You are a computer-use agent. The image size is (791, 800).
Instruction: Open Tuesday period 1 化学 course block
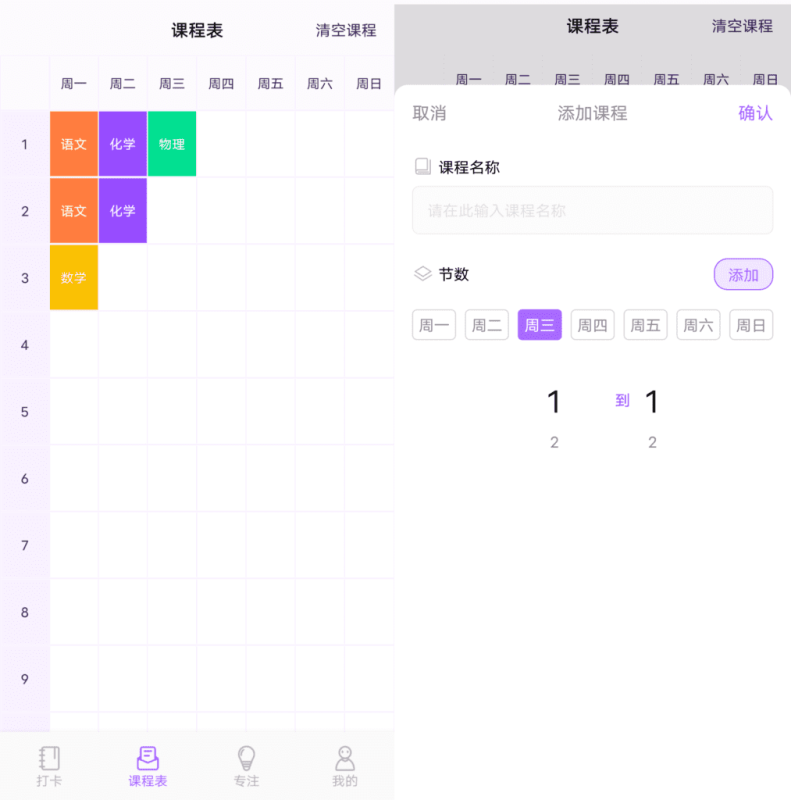click(122, 144)
